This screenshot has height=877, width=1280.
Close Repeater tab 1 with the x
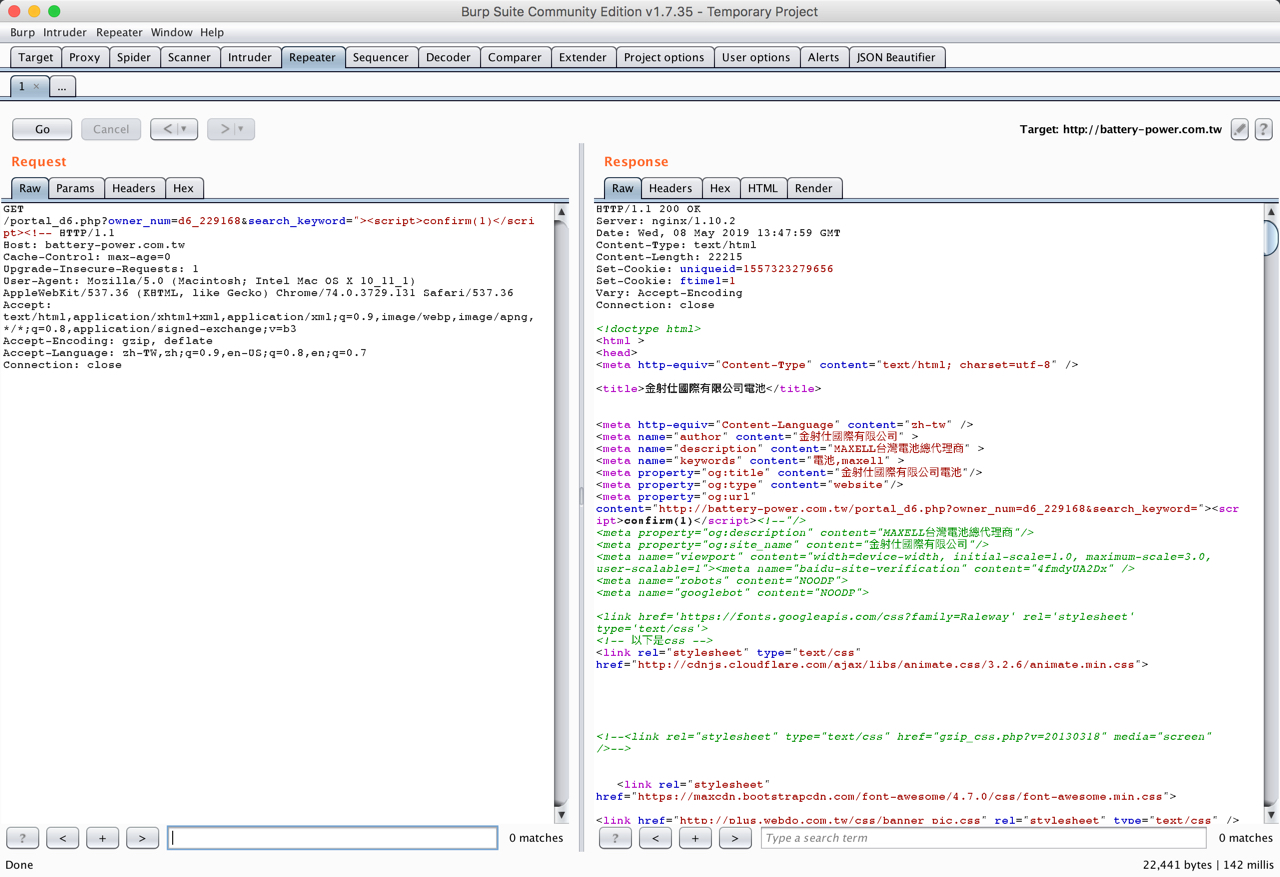36,87
